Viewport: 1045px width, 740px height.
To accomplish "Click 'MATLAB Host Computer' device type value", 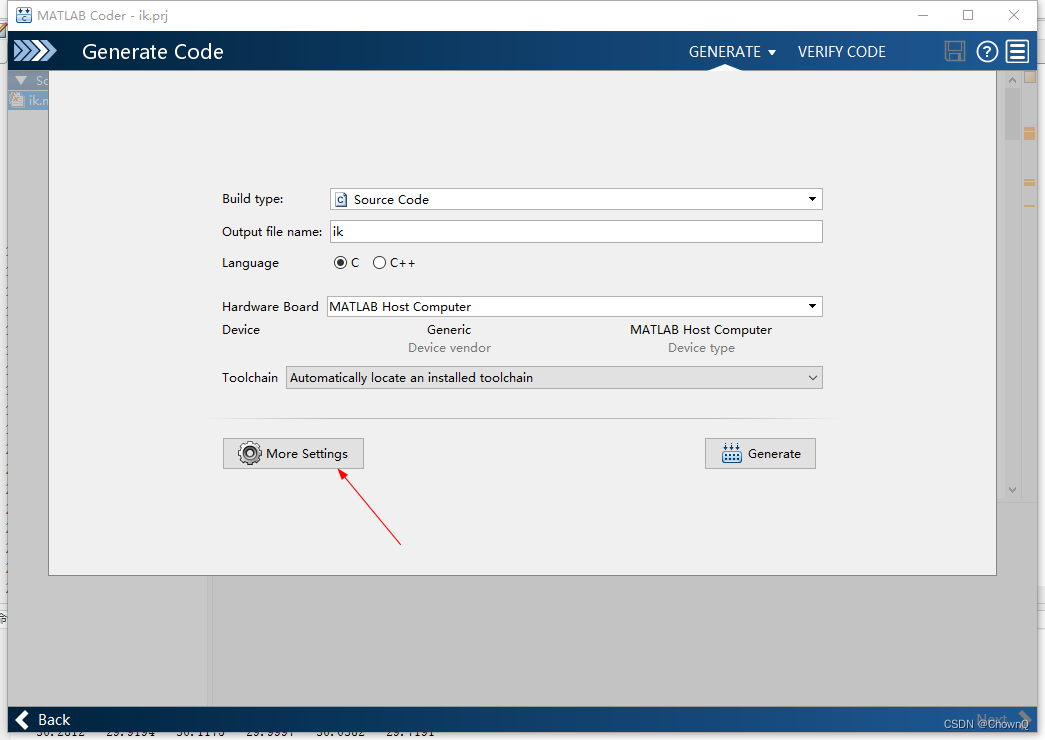I will [x=701, y=330].
